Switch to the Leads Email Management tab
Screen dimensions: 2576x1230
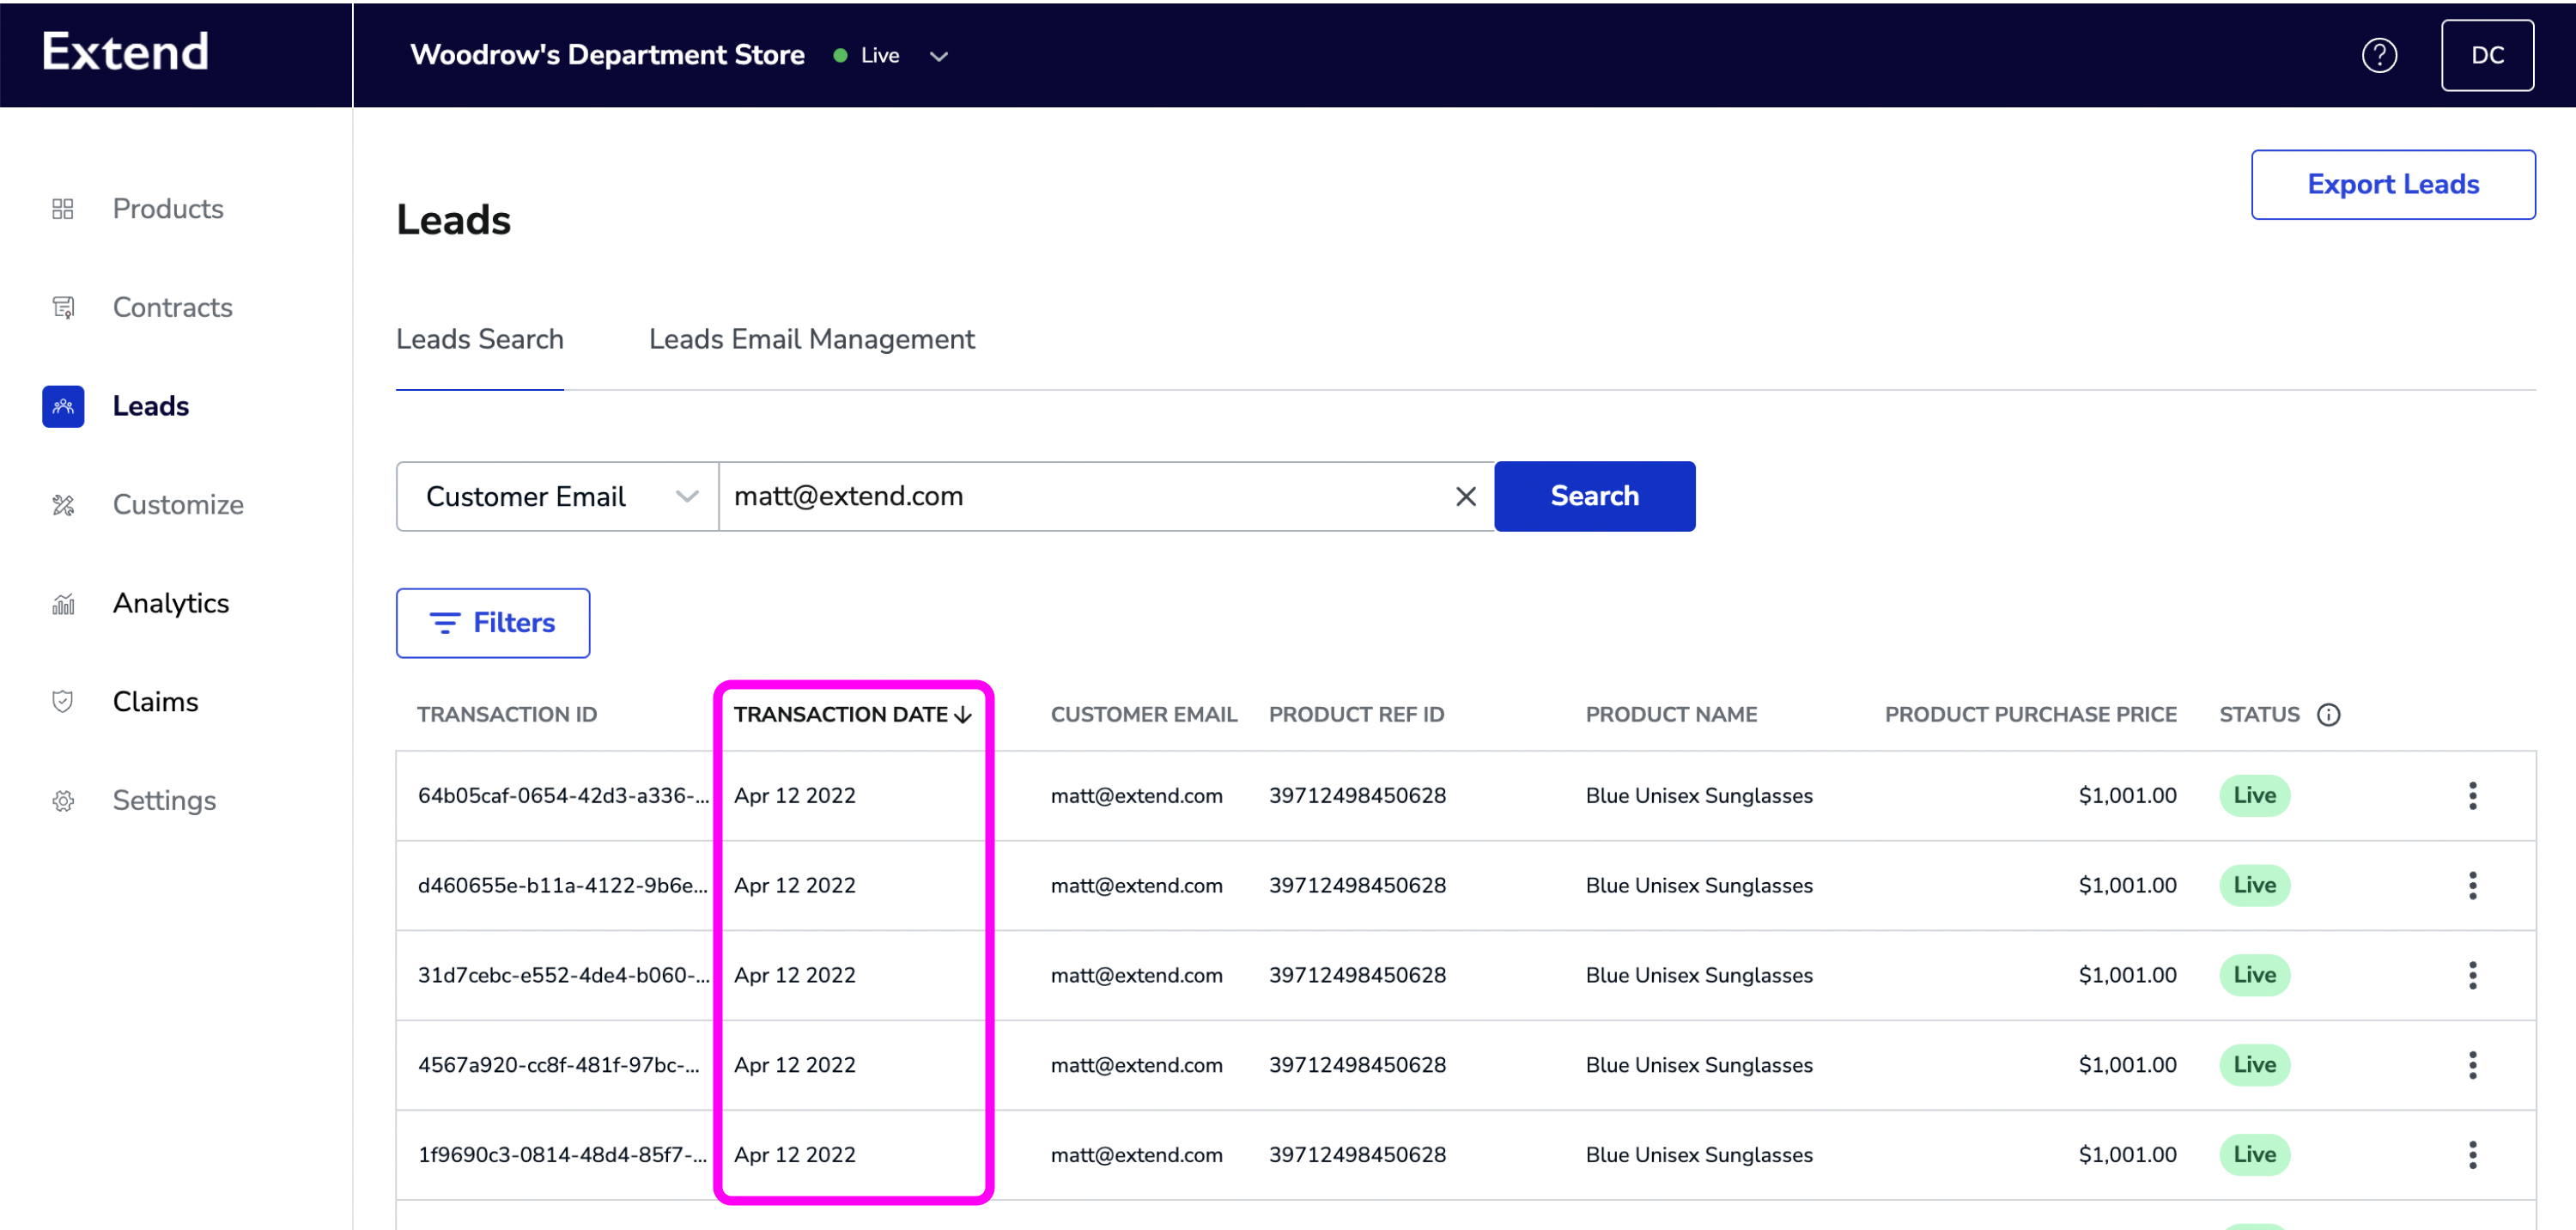tap(811, 339)
